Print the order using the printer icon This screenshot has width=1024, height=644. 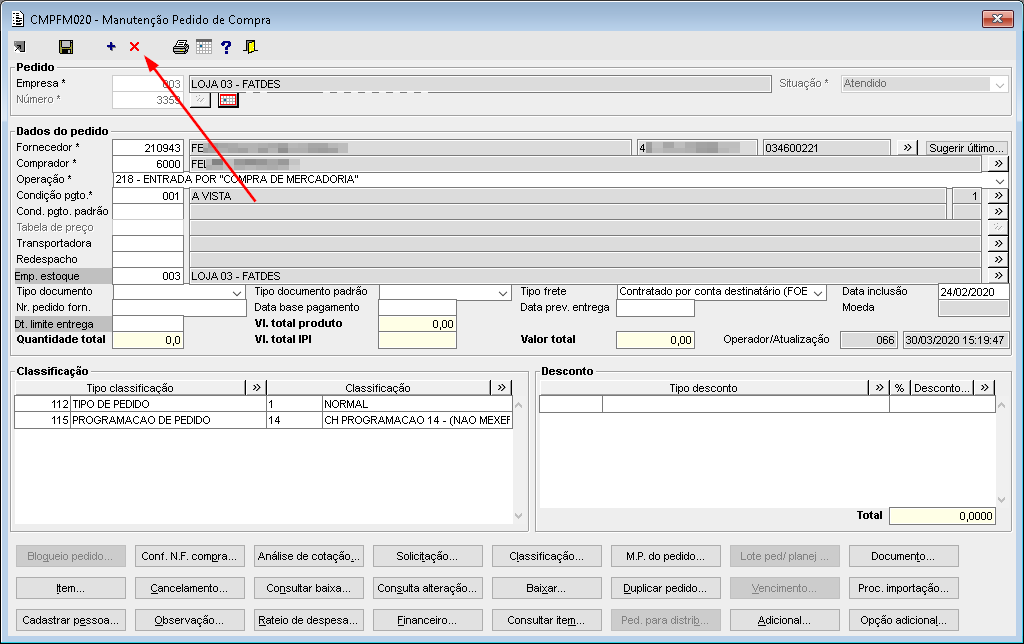click(x=181, y=47)
